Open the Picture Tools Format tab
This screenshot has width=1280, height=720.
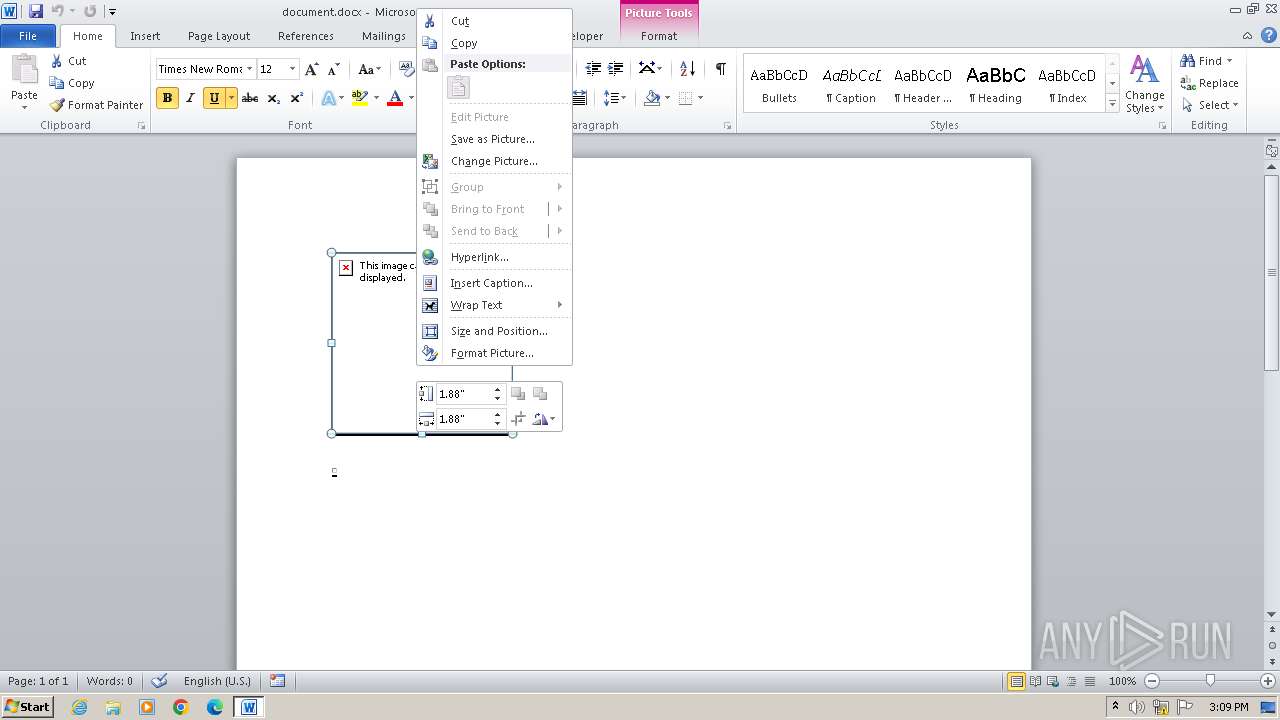[659, 36]
